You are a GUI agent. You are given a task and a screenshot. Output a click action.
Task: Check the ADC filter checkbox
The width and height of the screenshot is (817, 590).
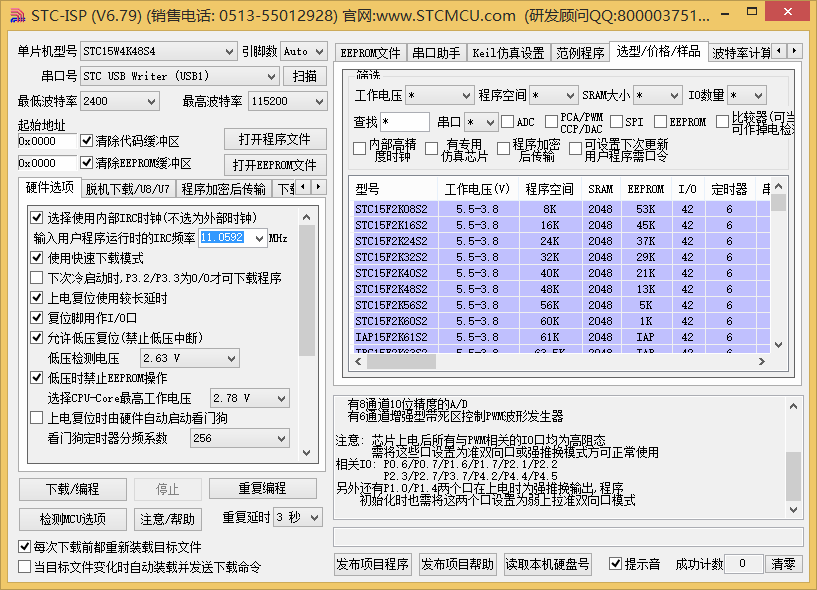click(x=507, y=121)
